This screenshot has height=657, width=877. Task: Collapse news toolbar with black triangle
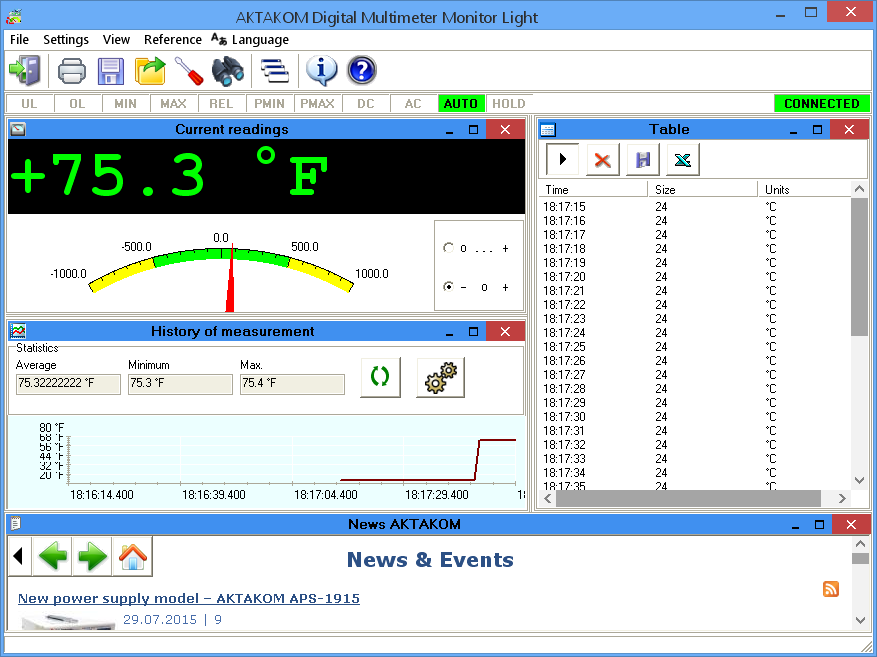pyautogui.click(x=18, y=556)
